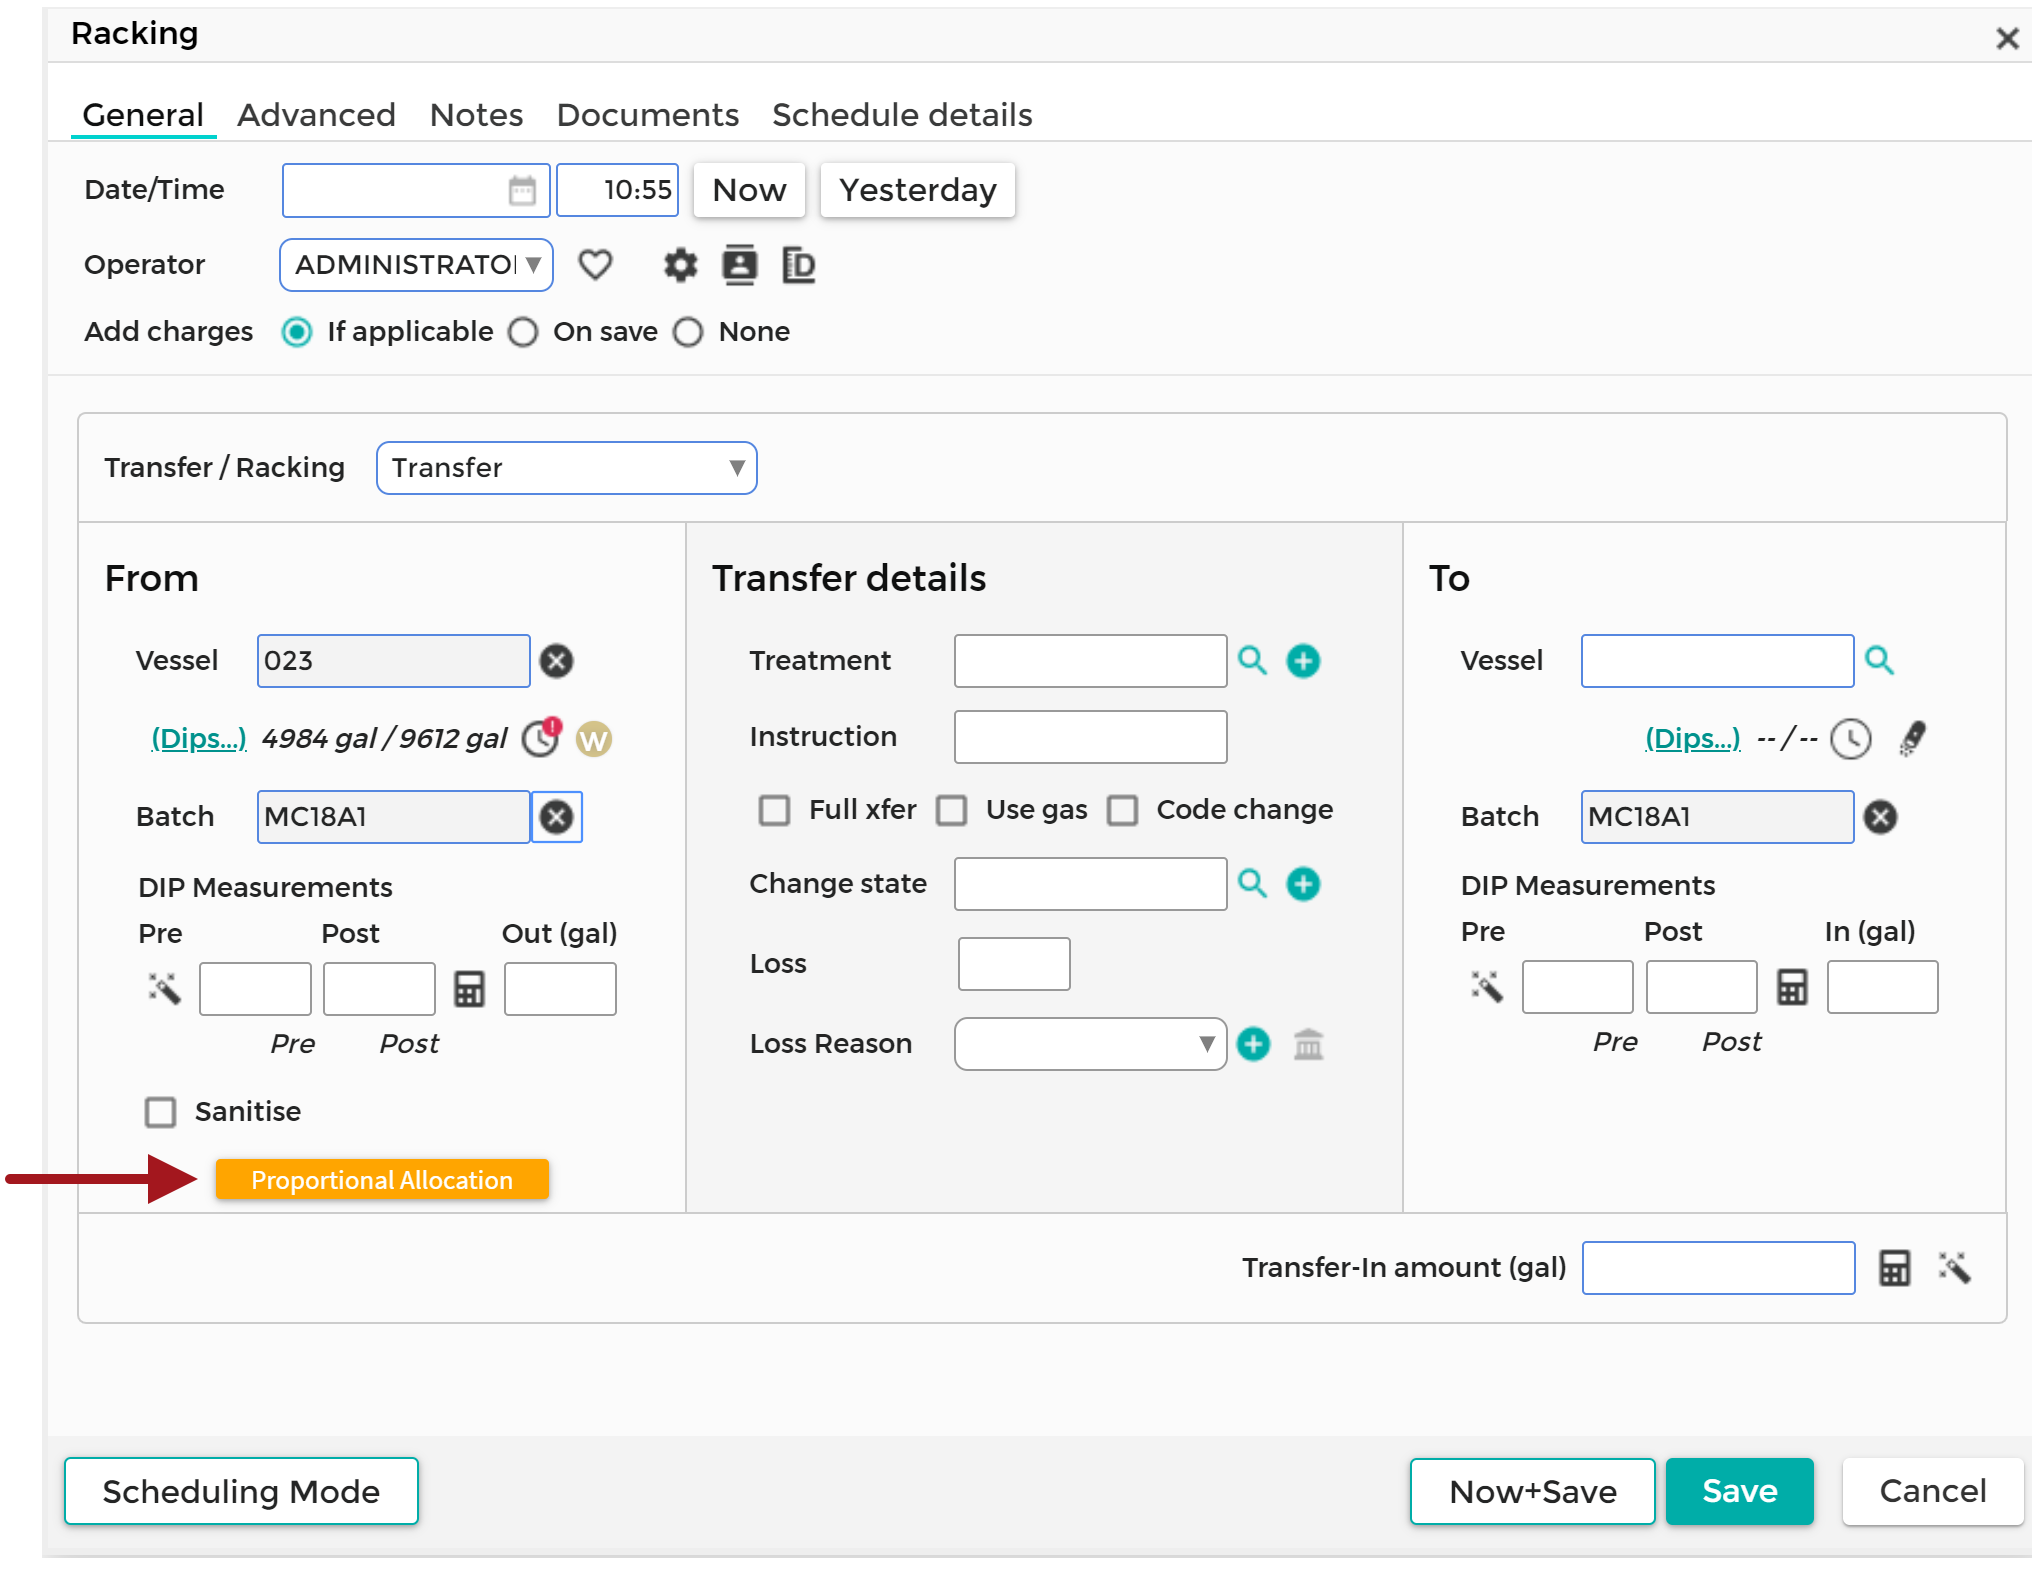Click the Date input field

coord(416,190)
